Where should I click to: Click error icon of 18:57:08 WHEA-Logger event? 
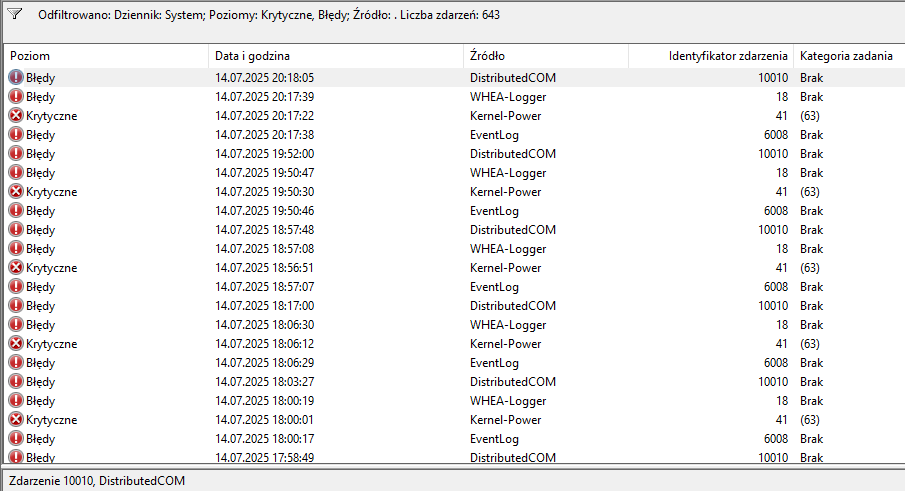pyautogui.click(x=16, y=249)
